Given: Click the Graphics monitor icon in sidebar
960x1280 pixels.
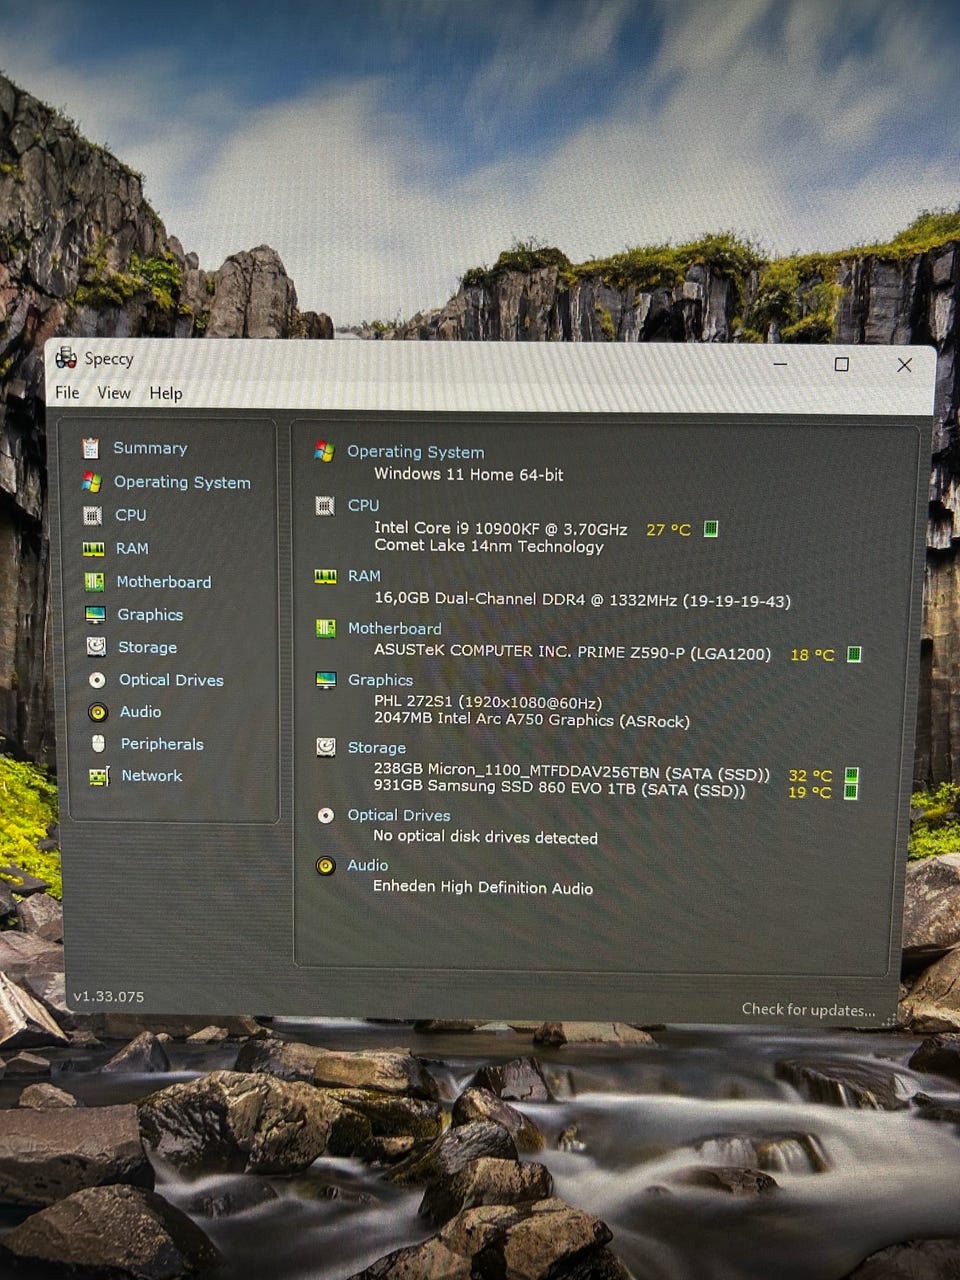Looking at the screenshot, I should (x=95, y=614).
